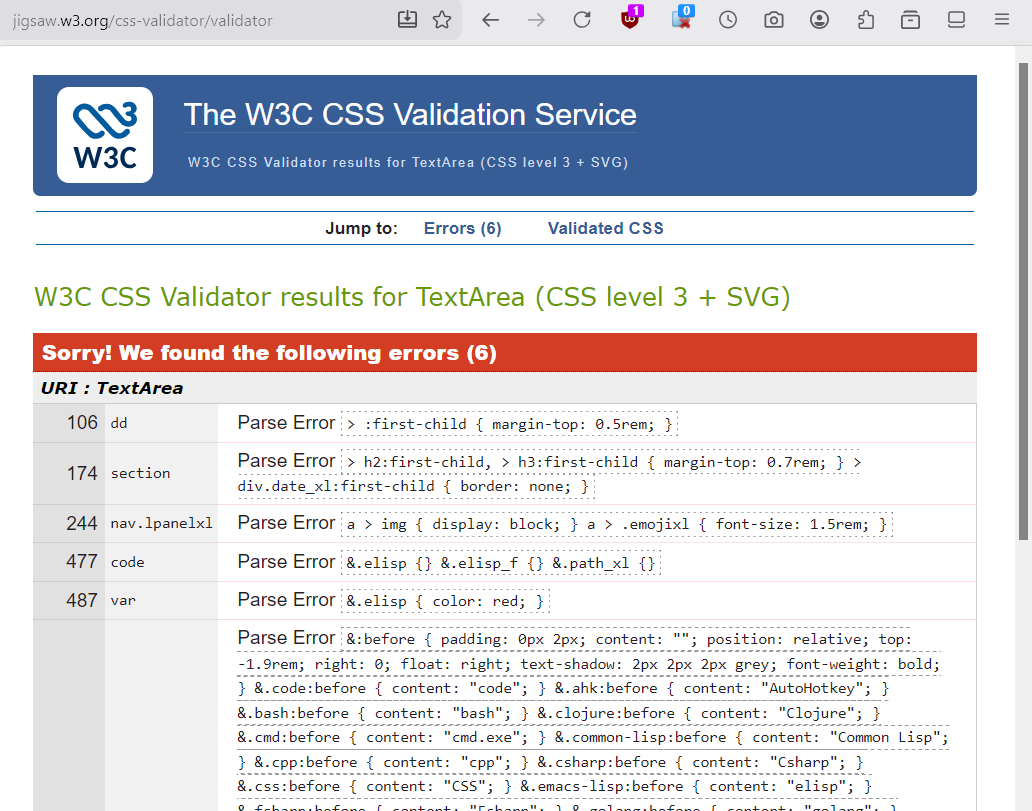Open the tab overview box icon
The image size is (1032, 811).
coord(910,20)
